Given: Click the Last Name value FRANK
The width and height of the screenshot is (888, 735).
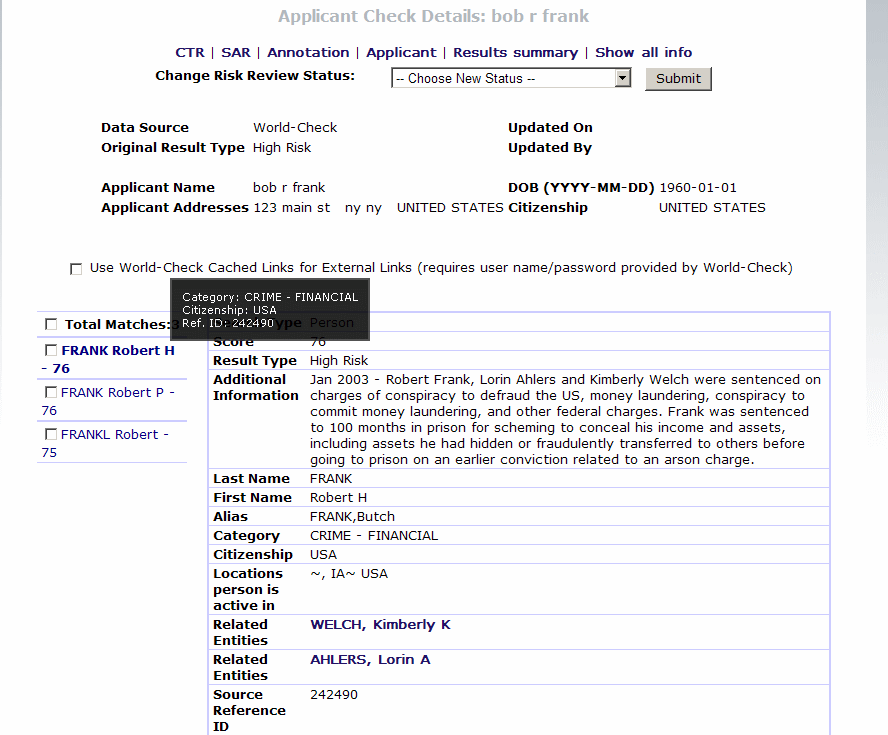Looking at the screenshot, I should click(x=331, y=479).
